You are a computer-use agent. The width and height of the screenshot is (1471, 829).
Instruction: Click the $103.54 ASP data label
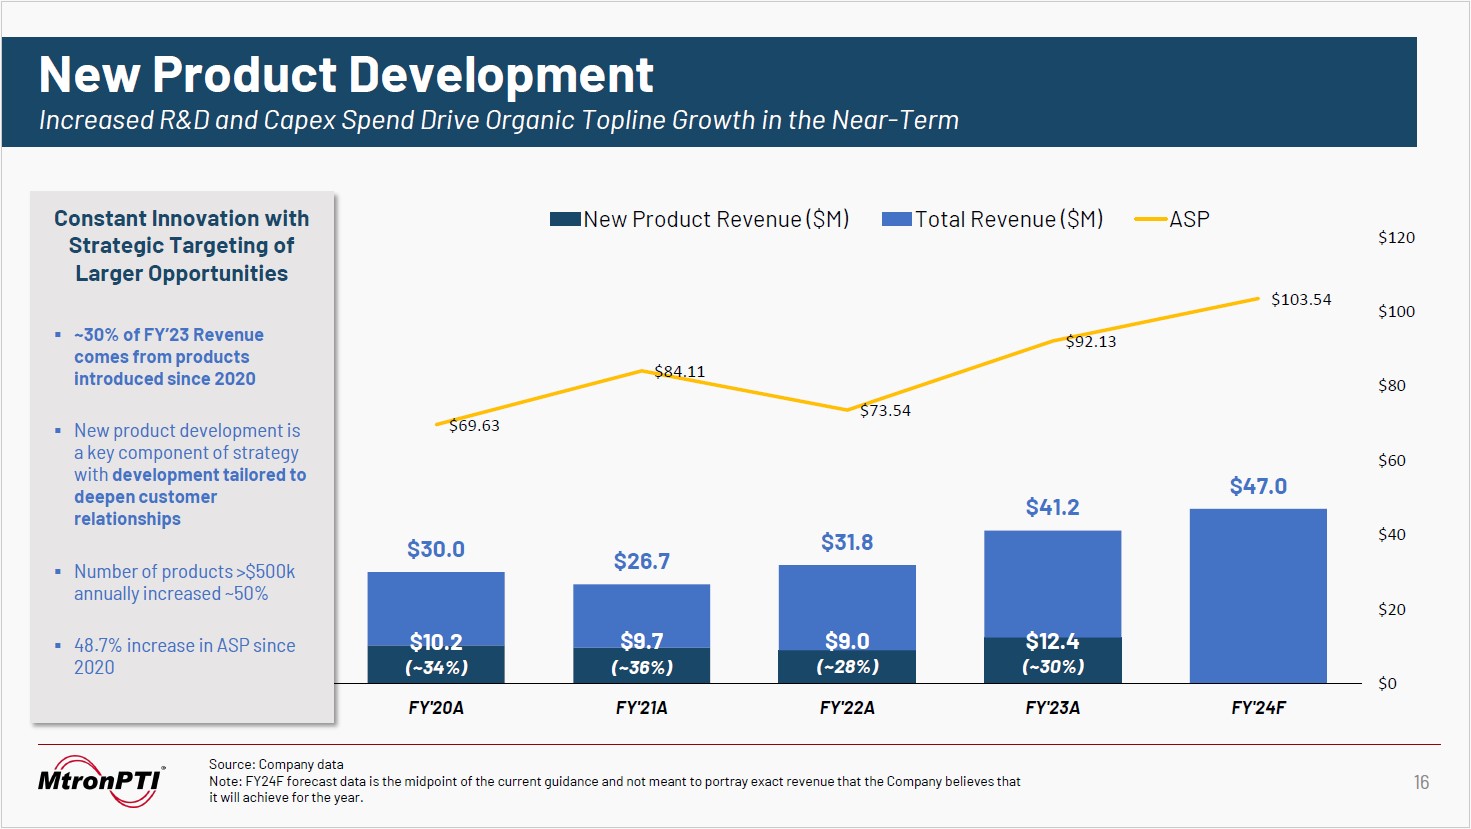click(1301, 299)
